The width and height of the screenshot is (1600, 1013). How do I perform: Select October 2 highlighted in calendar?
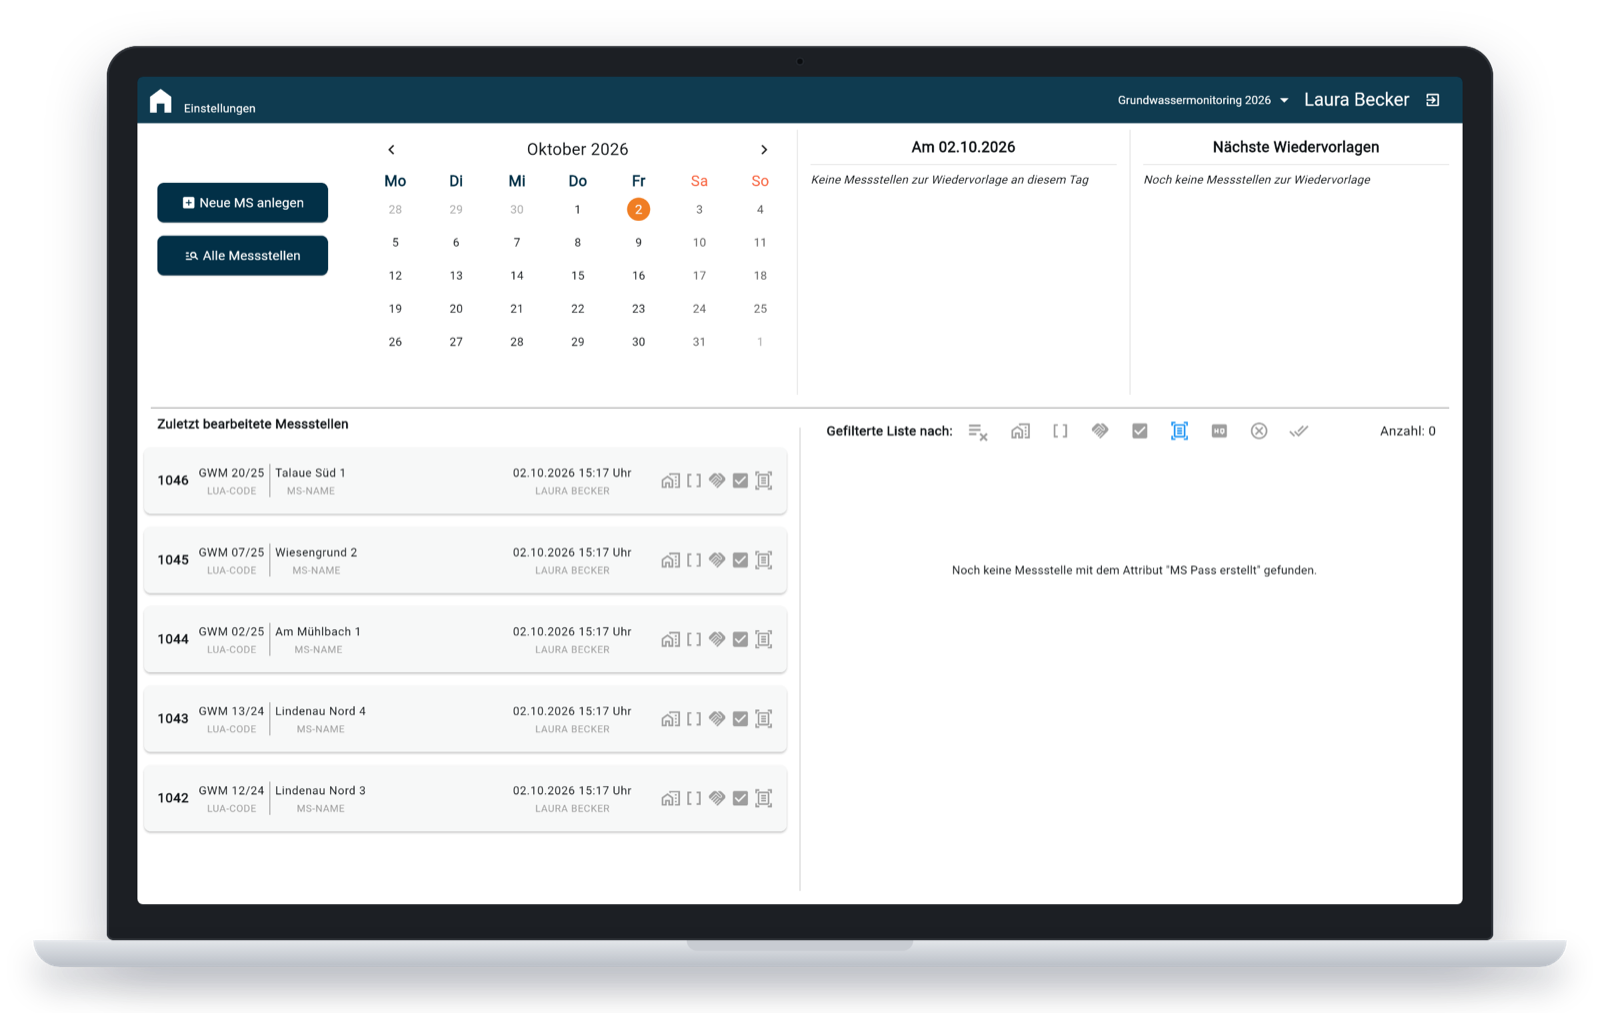[x=638, y=209]
